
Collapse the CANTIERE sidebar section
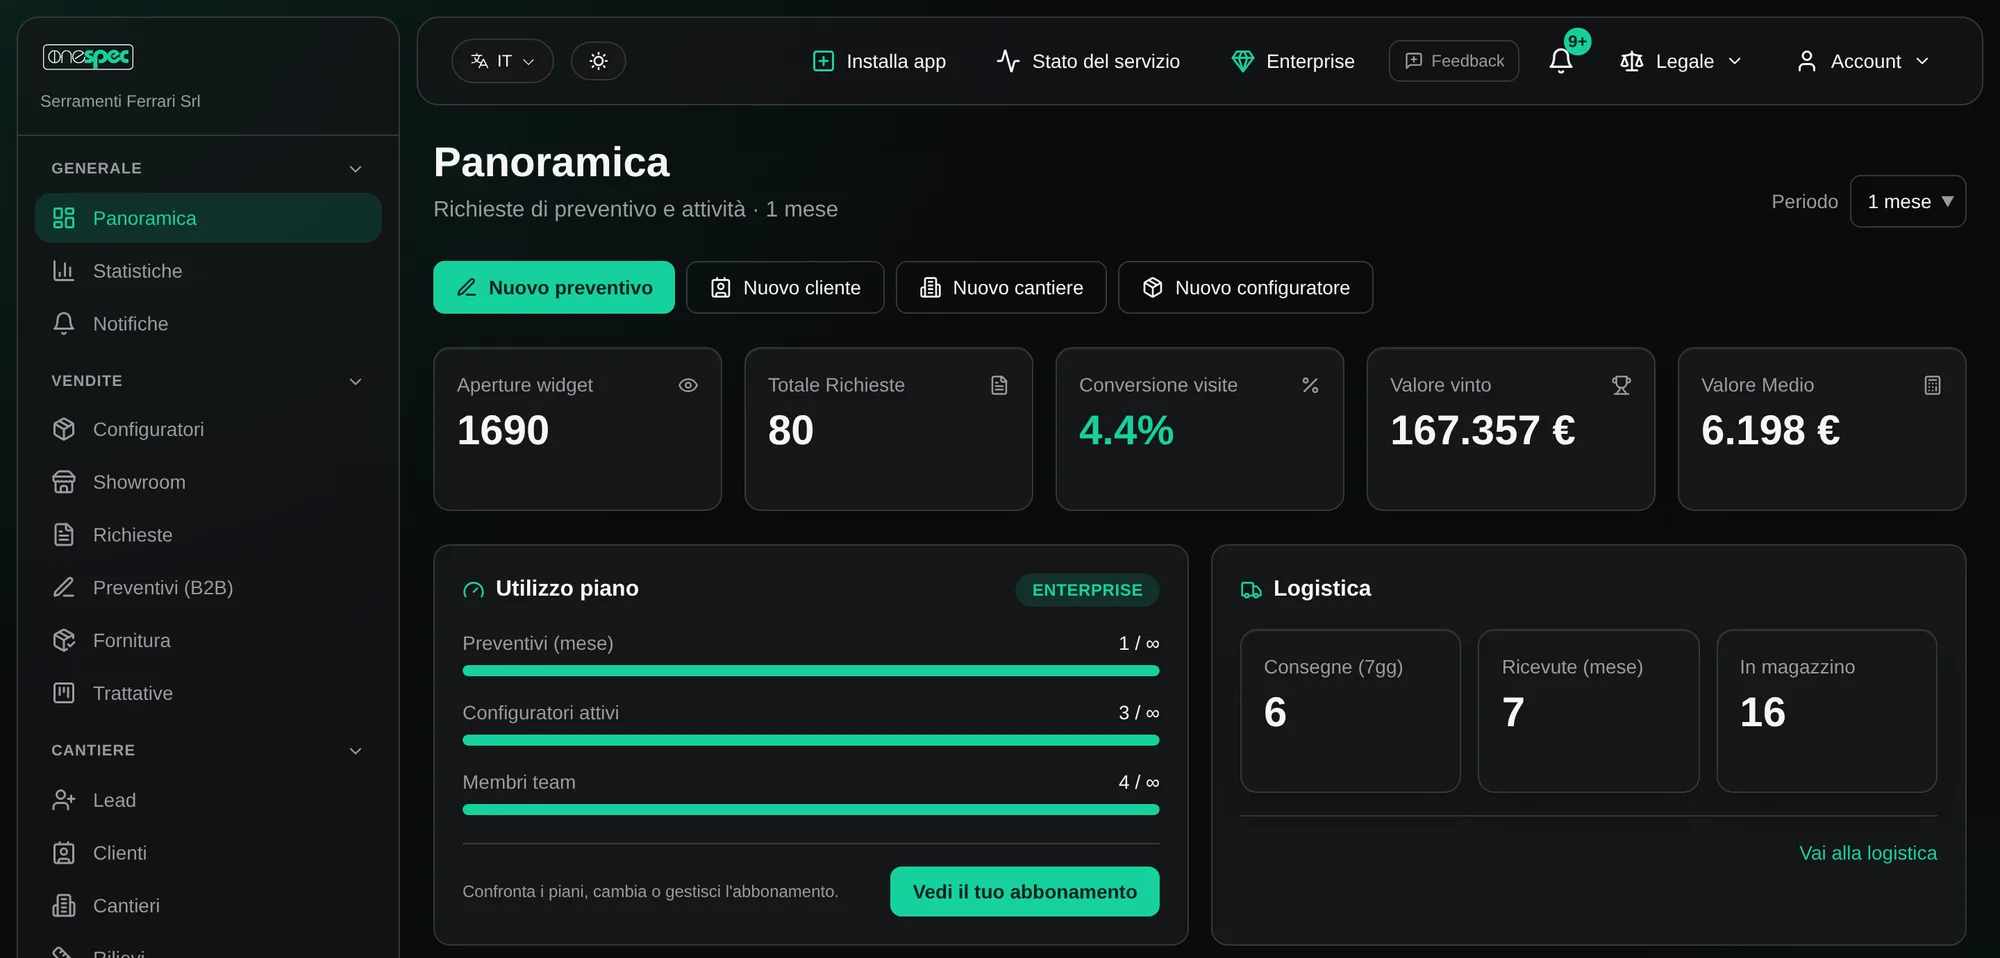point(355,751)
